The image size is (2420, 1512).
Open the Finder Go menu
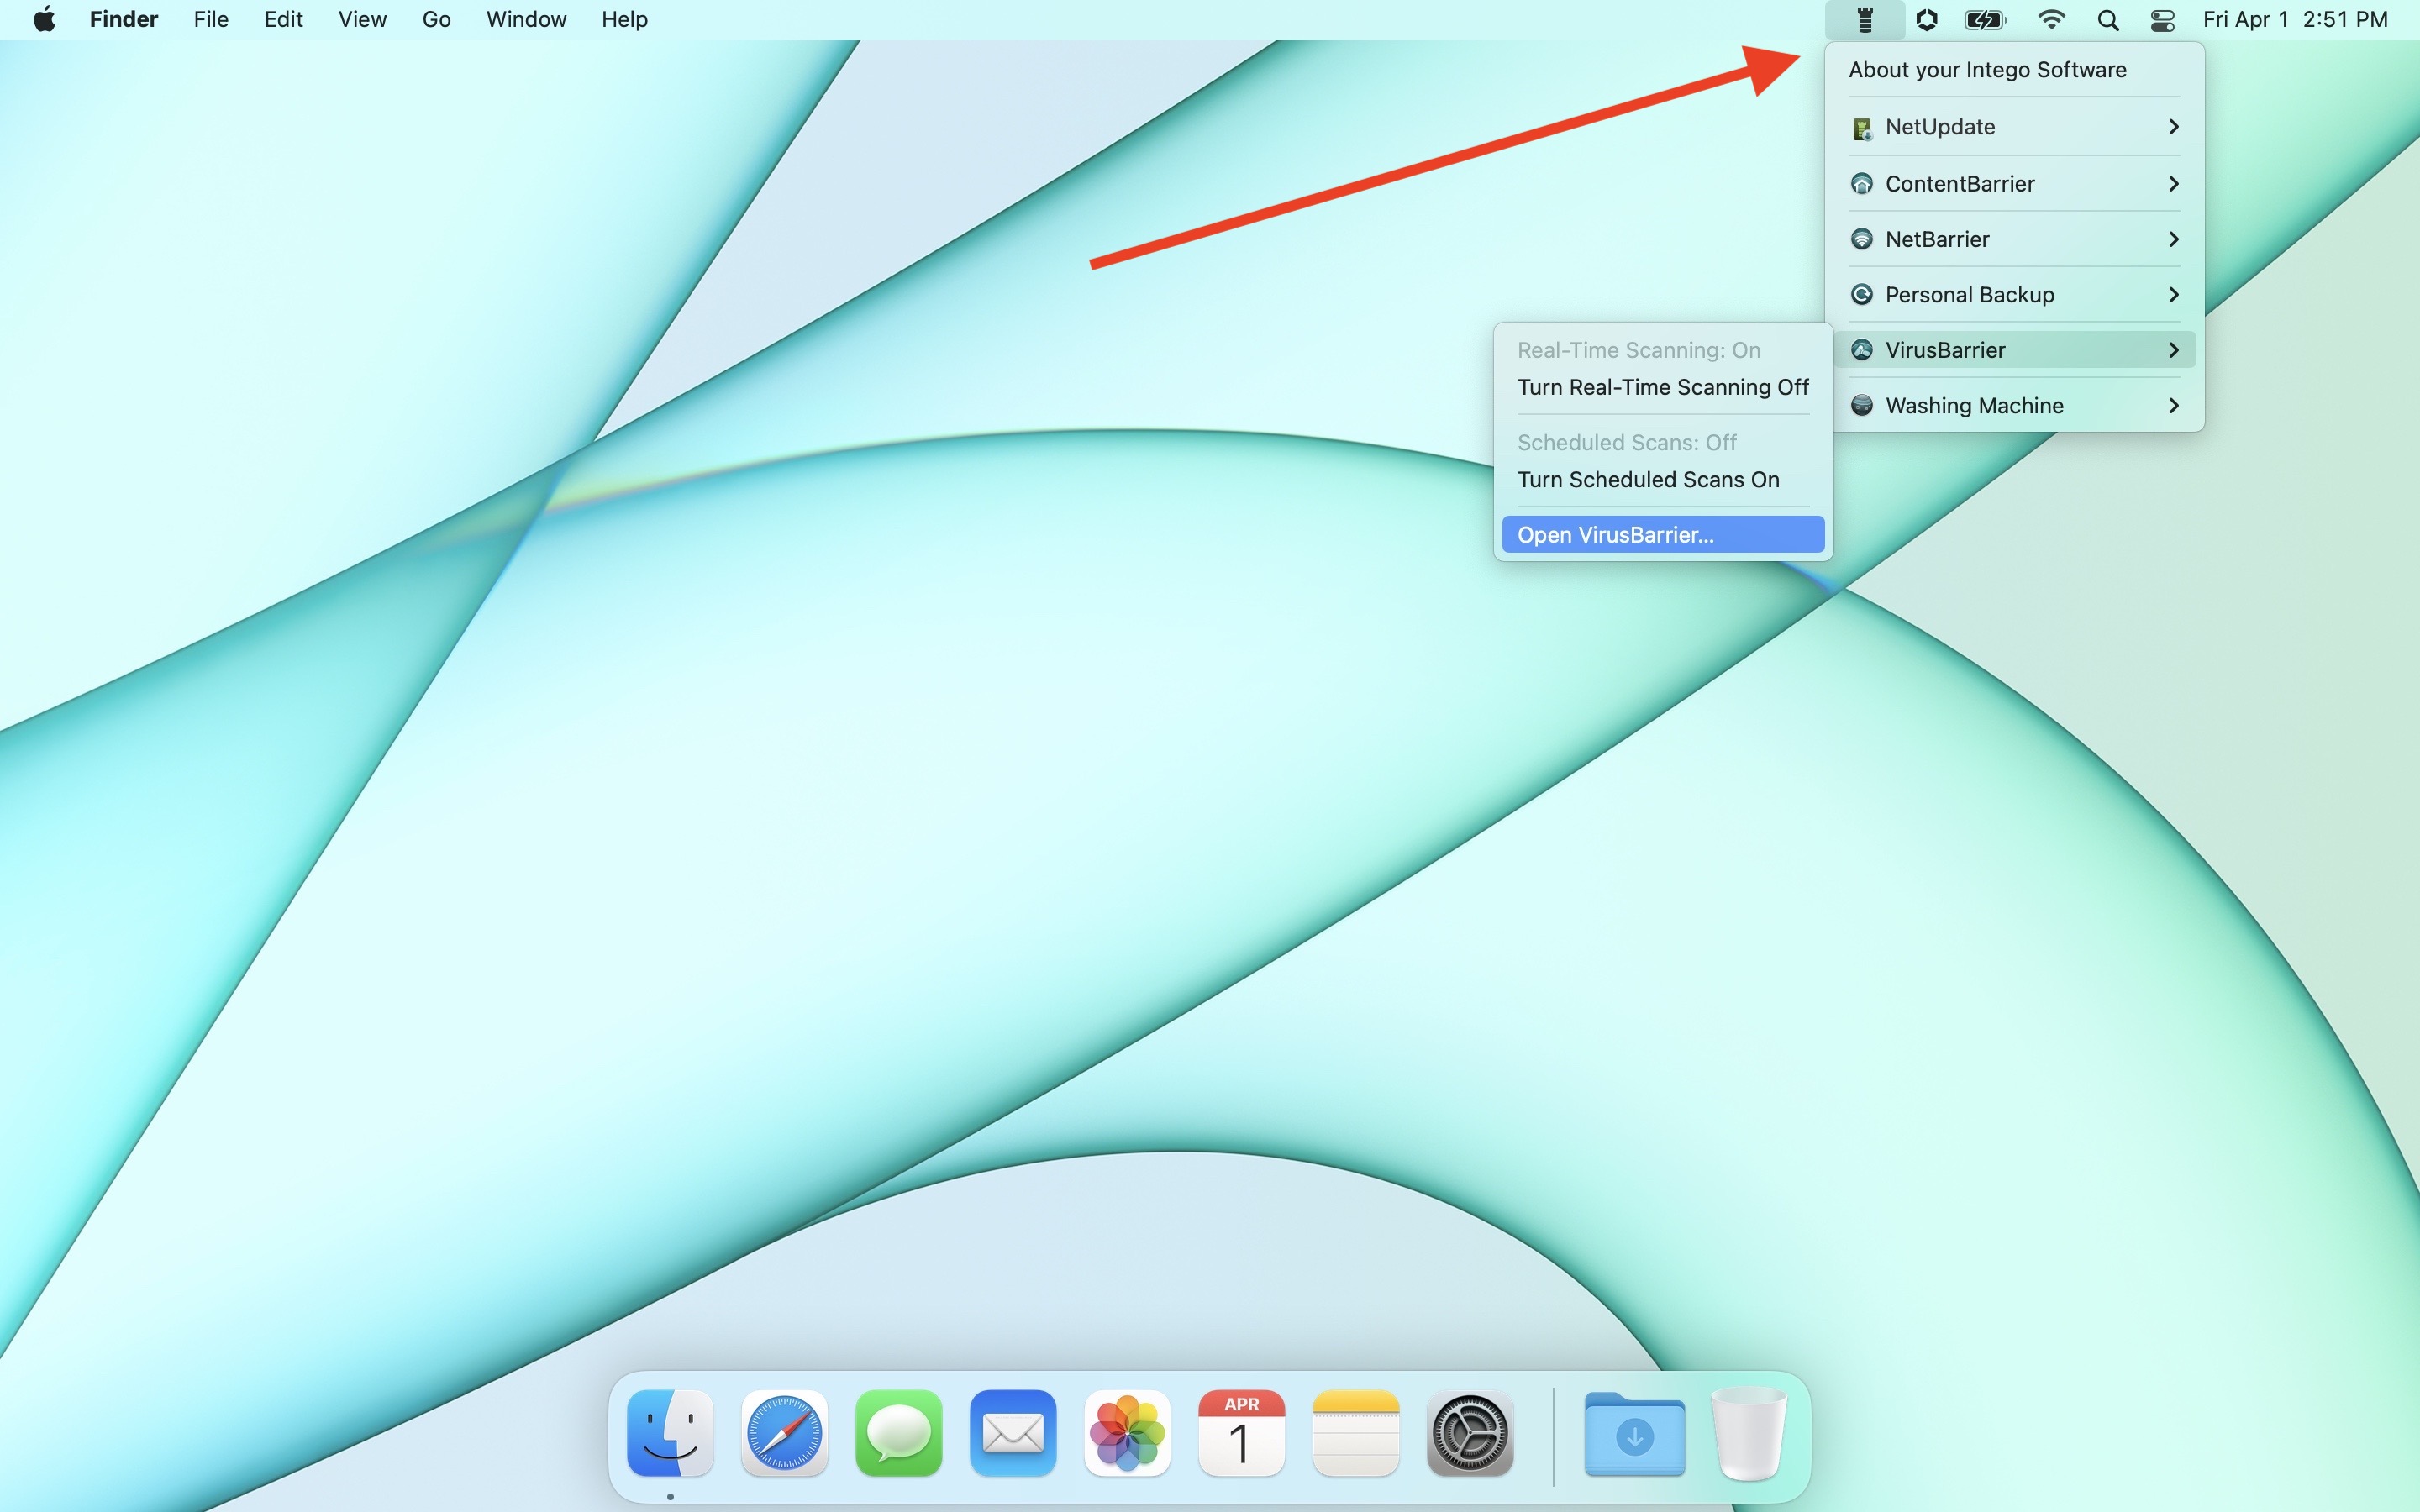tap(436, 20)
